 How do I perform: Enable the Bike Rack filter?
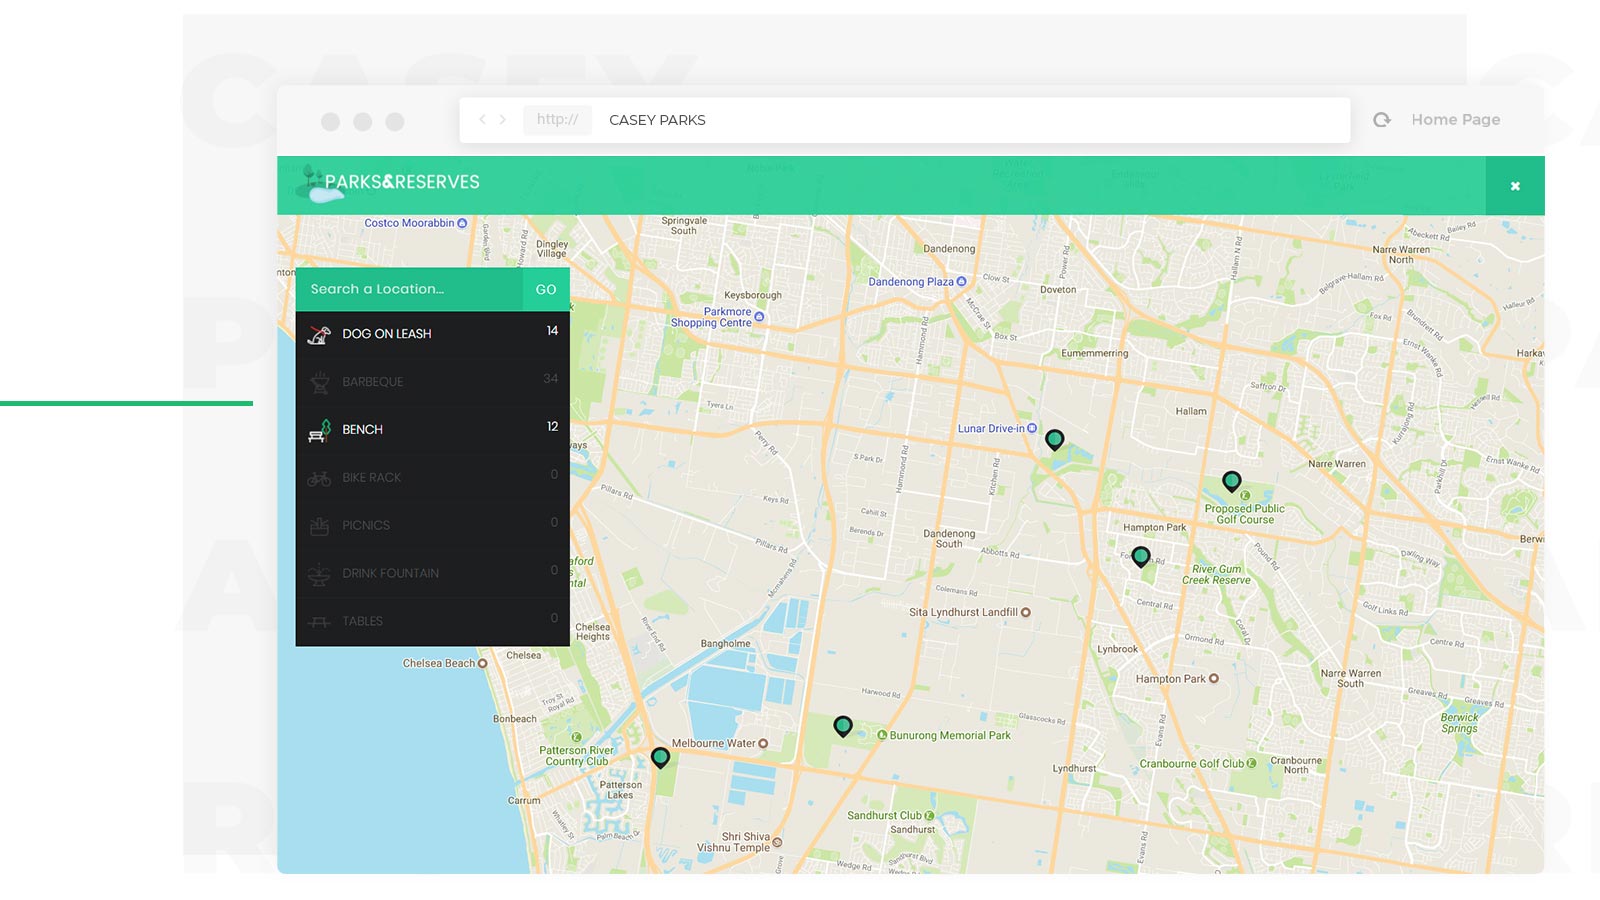click(x=432, y=478)
